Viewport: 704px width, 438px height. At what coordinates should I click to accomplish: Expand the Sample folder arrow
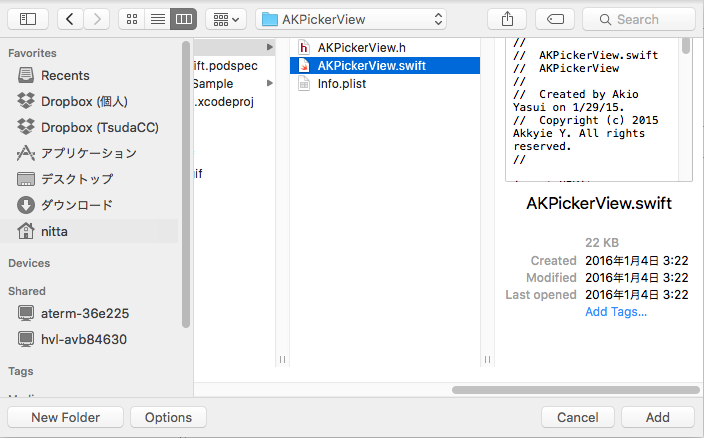tap(269, 84)
